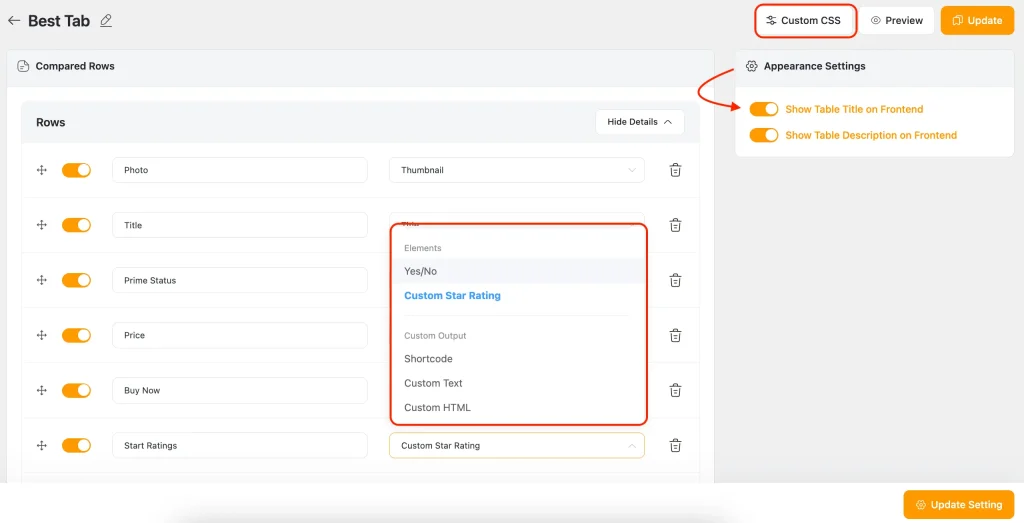
Task: Click the Prime Status name input field
Action: pos(240,280)
